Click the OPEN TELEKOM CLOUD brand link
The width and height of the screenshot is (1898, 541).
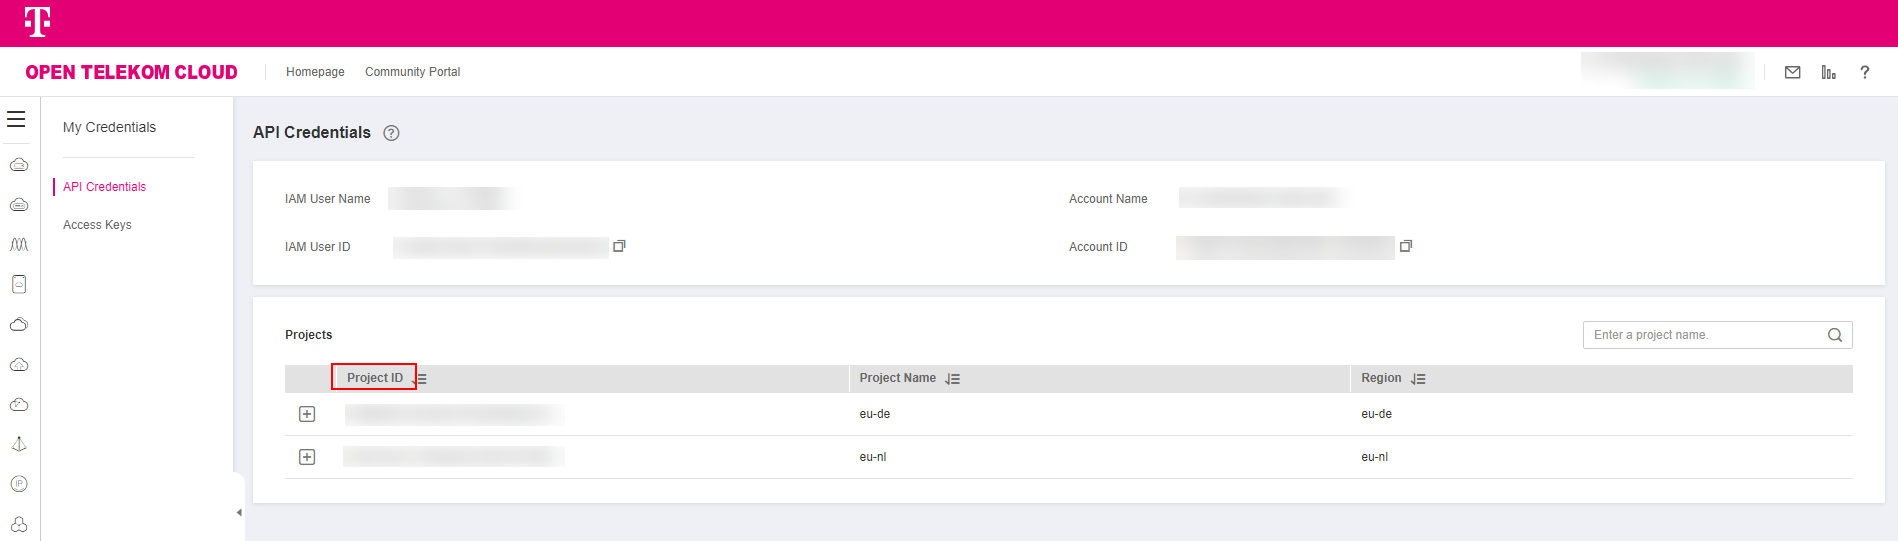pos(131,72)
